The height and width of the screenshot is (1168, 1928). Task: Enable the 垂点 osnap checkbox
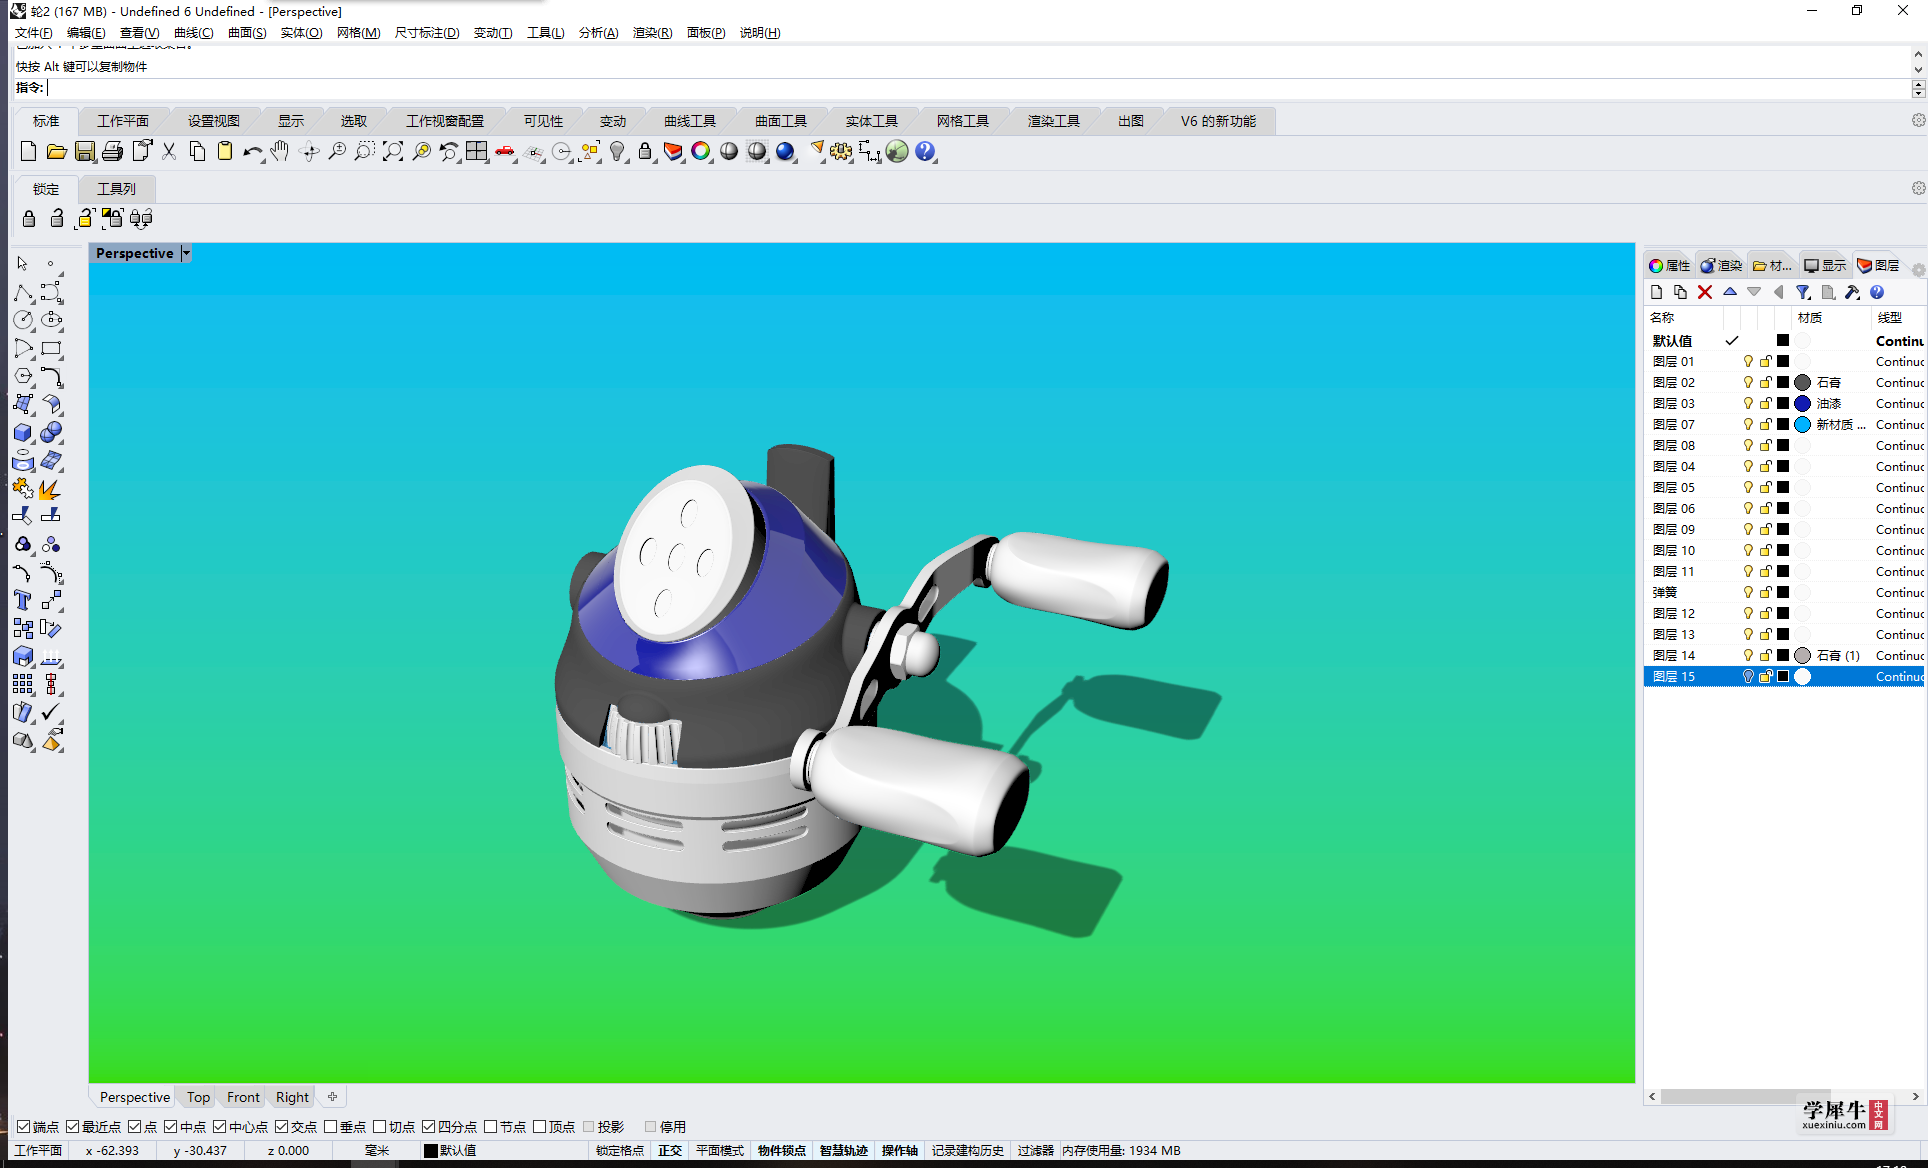330,1127
